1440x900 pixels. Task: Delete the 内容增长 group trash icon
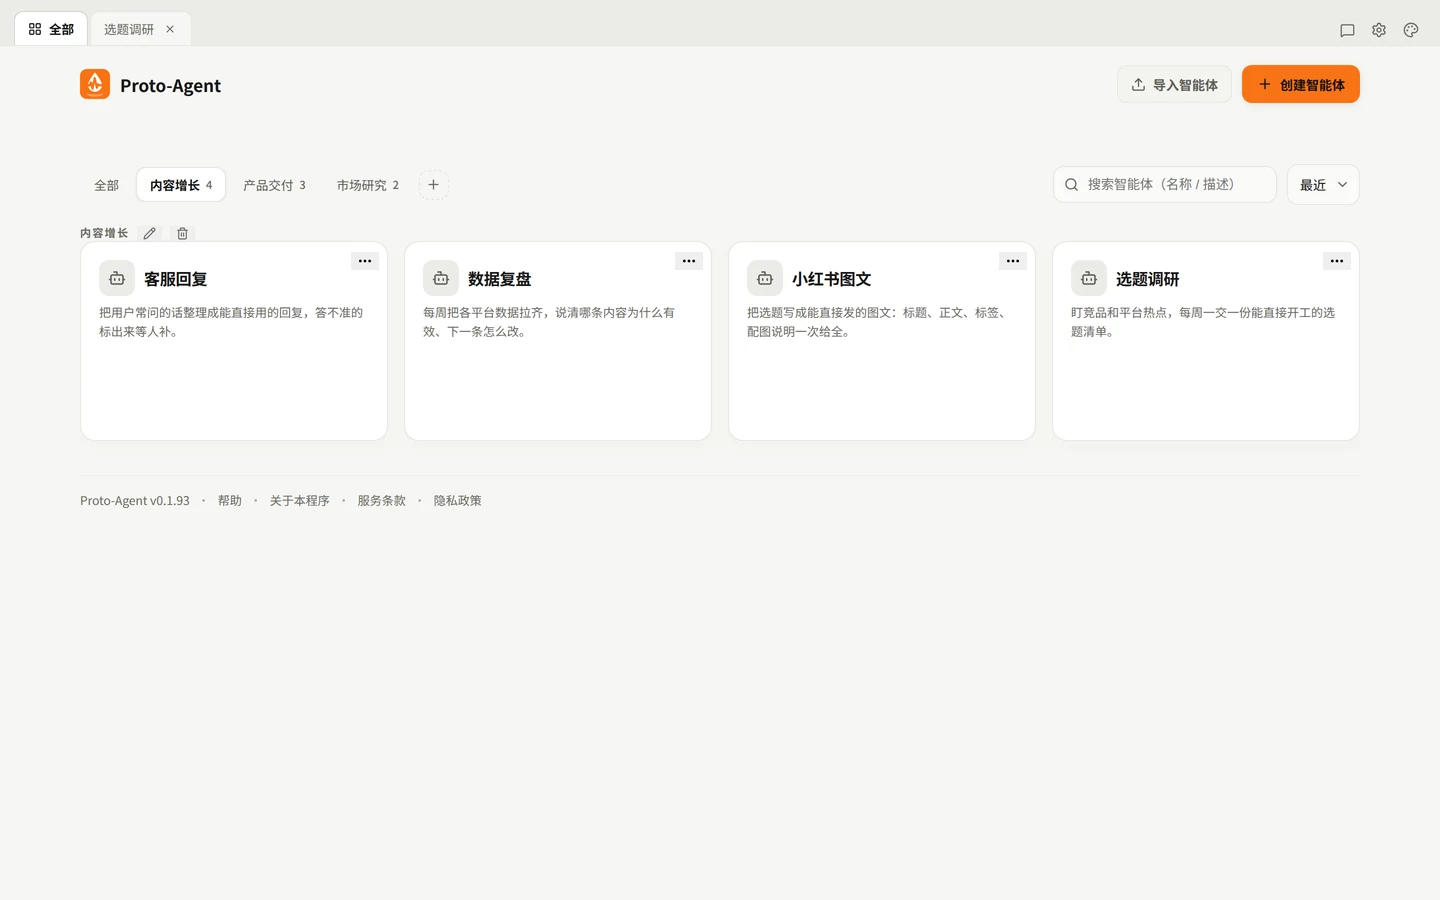(182, 233)
